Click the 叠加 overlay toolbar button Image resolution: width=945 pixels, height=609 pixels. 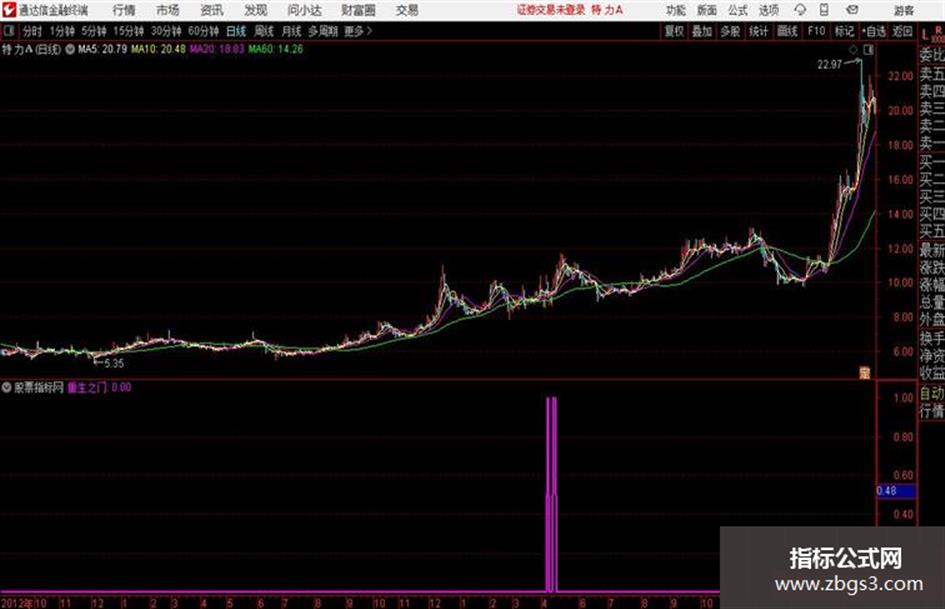tap(702, 31)
